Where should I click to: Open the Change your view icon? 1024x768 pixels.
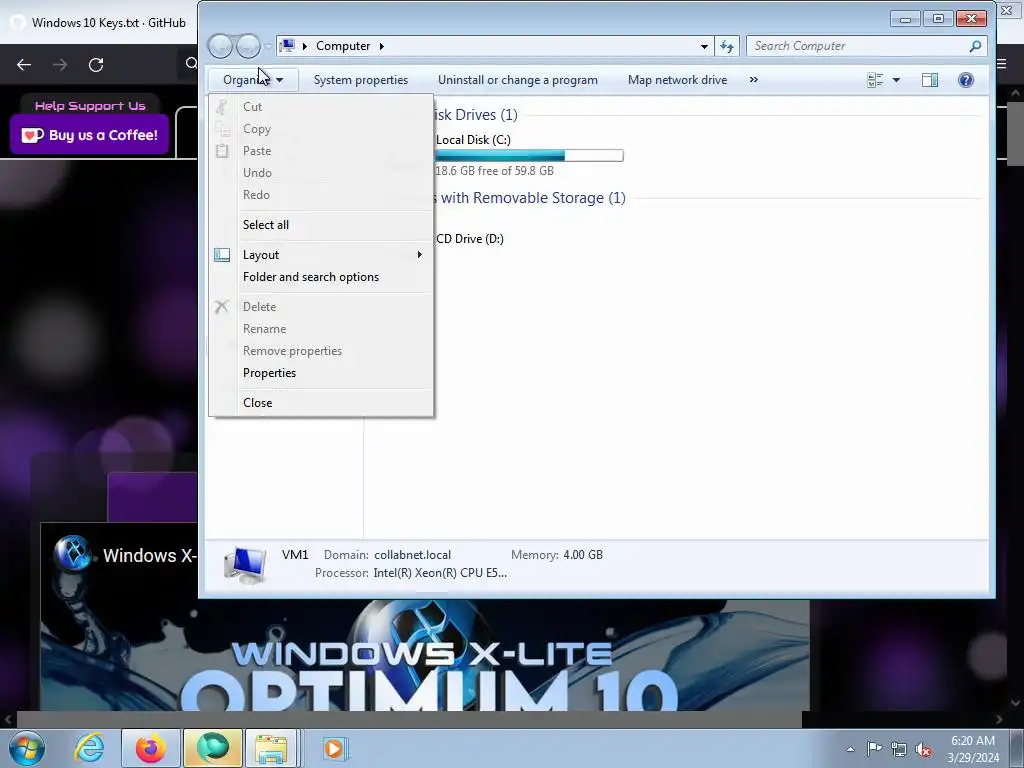point(875,80)
